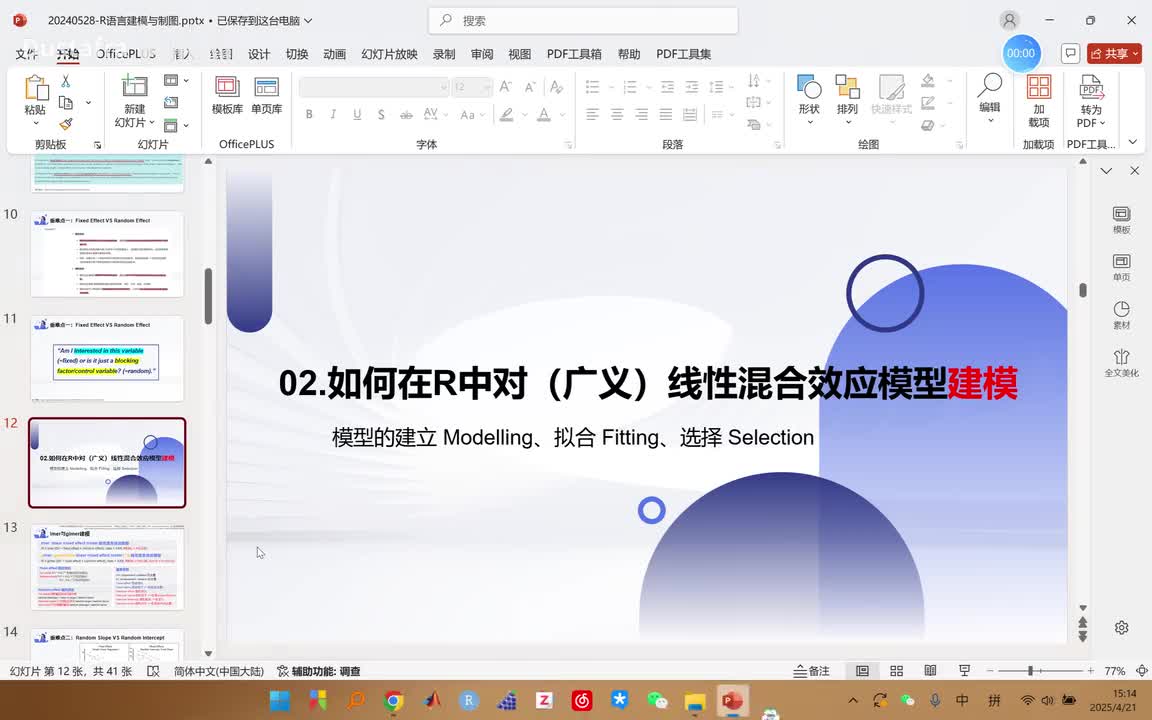Open the PDF工具箱 tab
Image resolution: width=1152 pixels, height=720 pixels.
(x=574, y=54)
